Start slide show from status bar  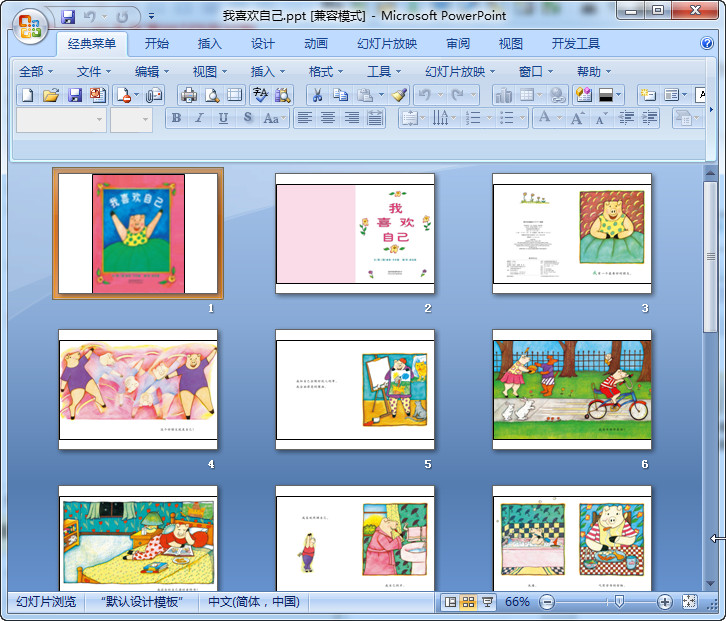click(487, 602)
